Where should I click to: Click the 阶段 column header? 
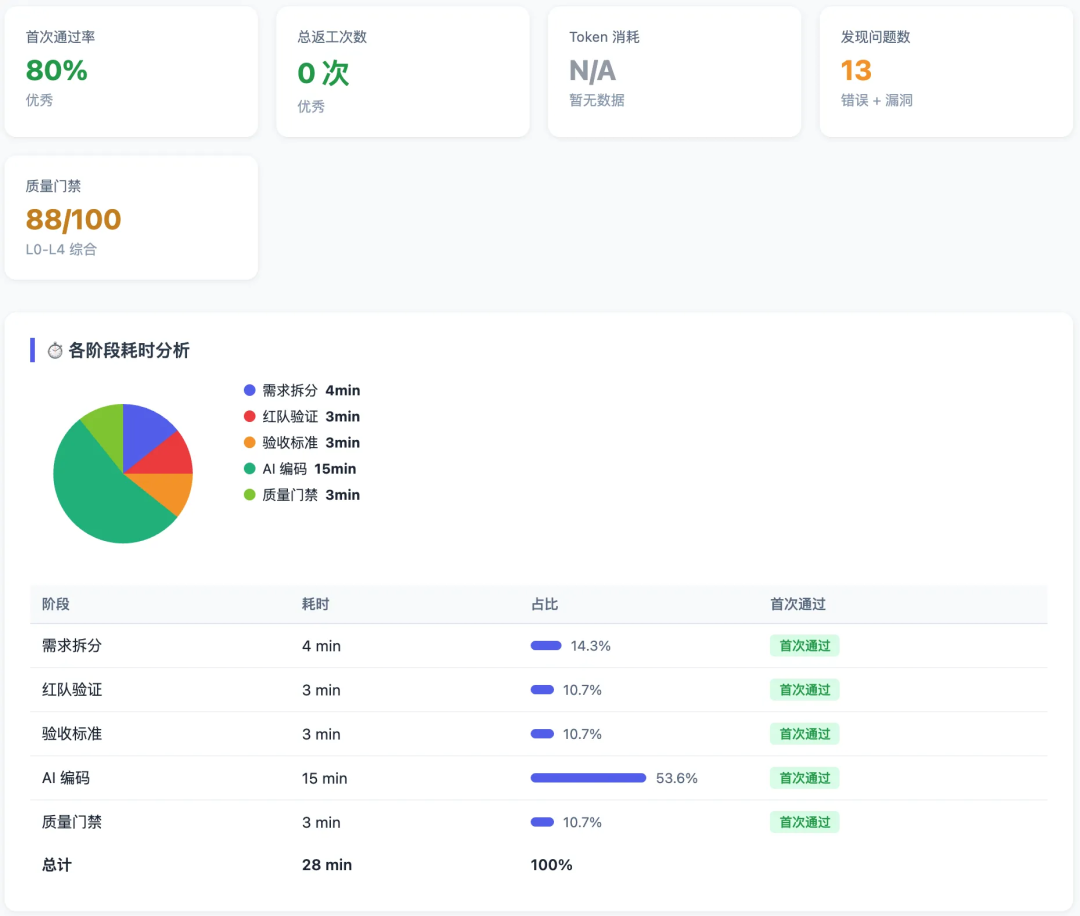click(56, 605)
